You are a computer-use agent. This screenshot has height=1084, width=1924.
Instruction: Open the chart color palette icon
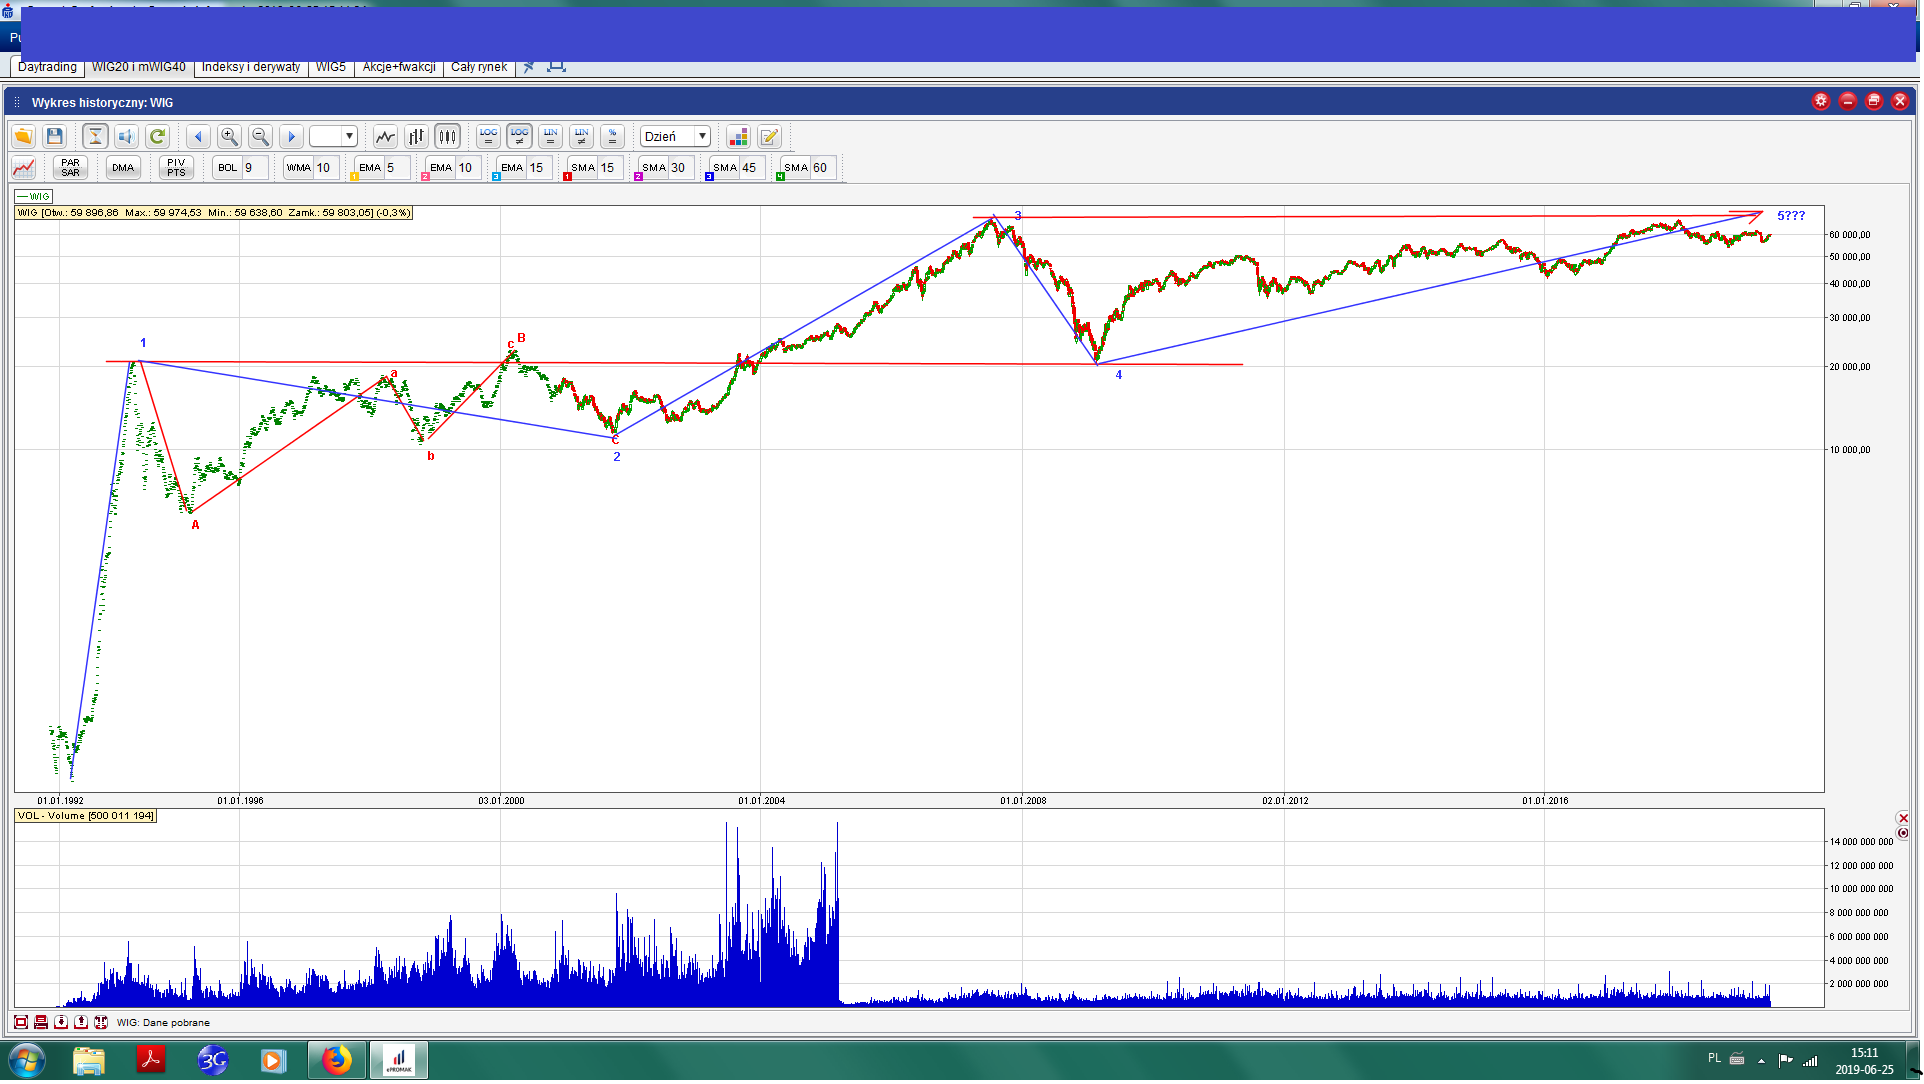(738, 137)
